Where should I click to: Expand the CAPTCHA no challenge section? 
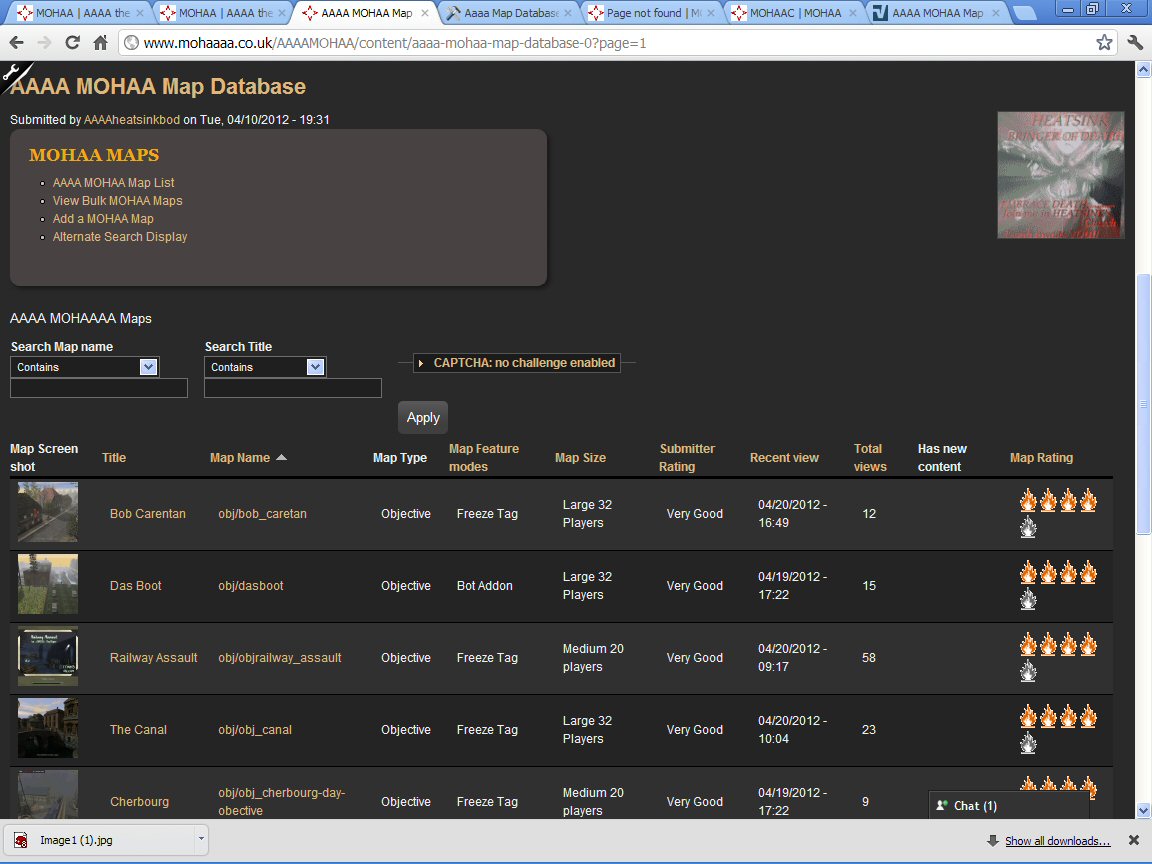pyautogui.click(x=516, y=363)
